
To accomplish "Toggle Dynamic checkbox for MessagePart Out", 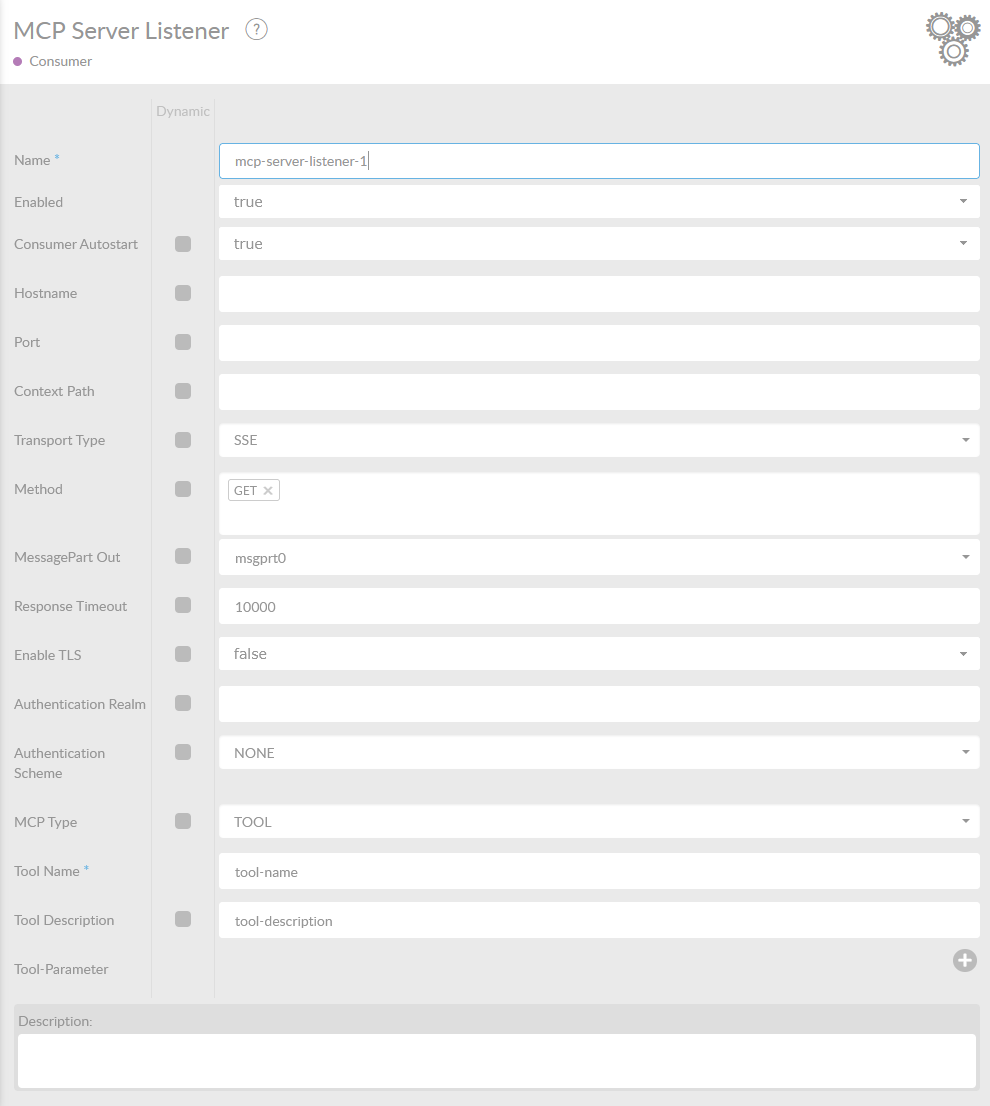I will [183, 557].
